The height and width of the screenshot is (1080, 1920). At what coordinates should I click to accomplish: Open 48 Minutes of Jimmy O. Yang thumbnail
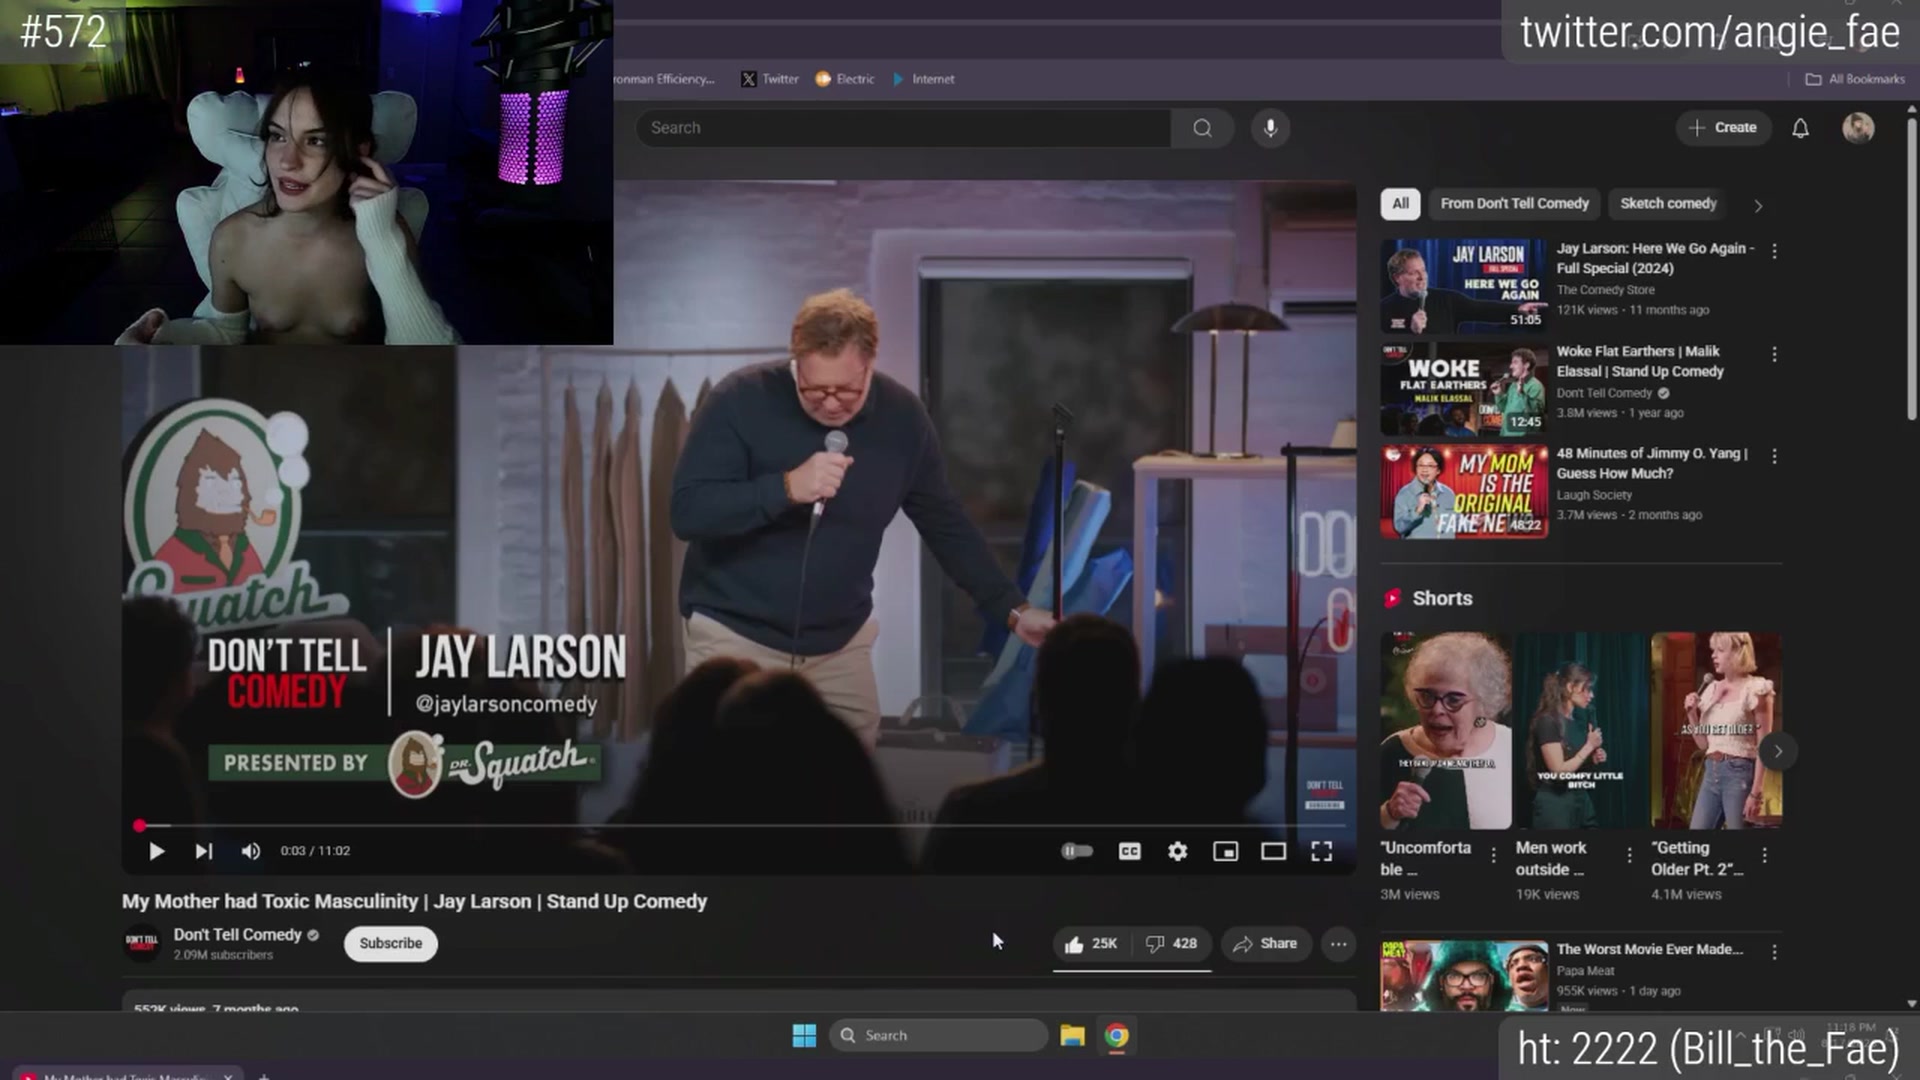coord(1464,492)
